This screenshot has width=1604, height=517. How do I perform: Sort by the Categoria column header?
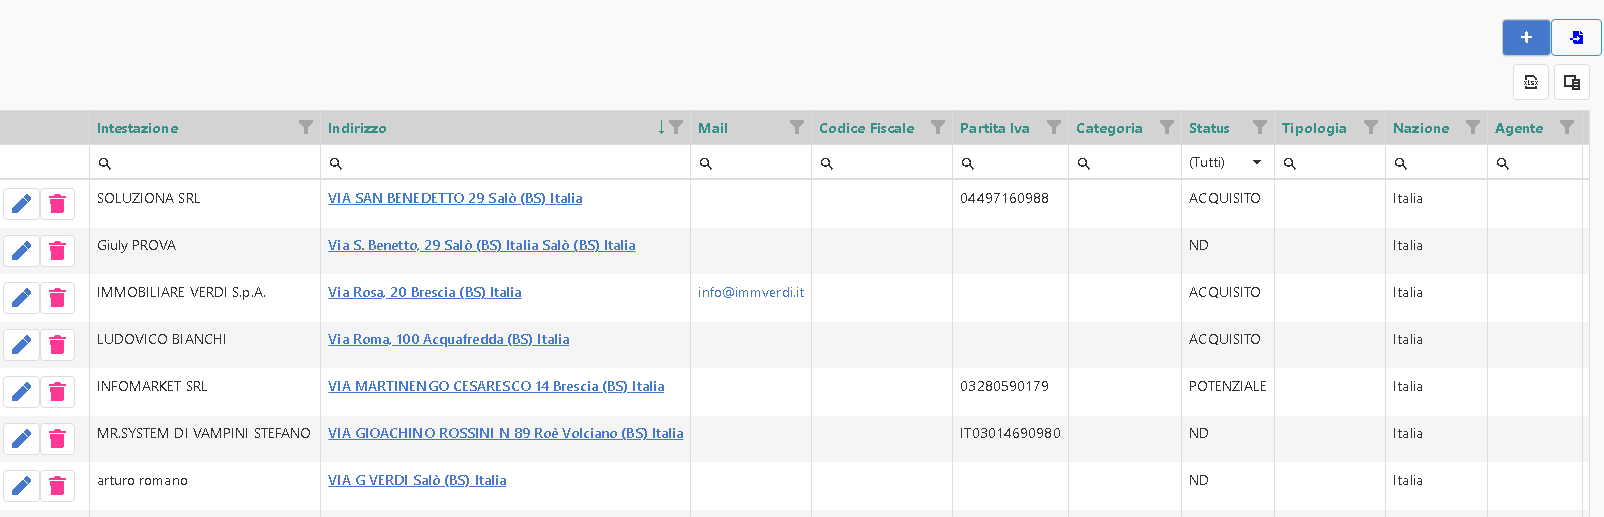pos(1108,128)
